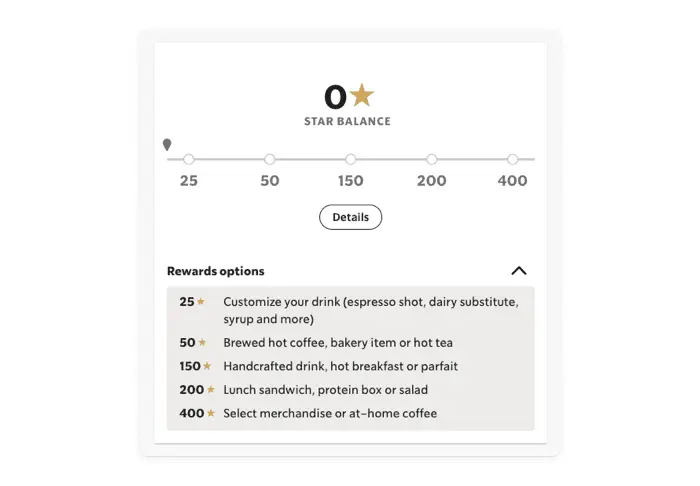This screenshot has height=486, width=700.
Task: Open the Details button
Action: pos(350,217)
